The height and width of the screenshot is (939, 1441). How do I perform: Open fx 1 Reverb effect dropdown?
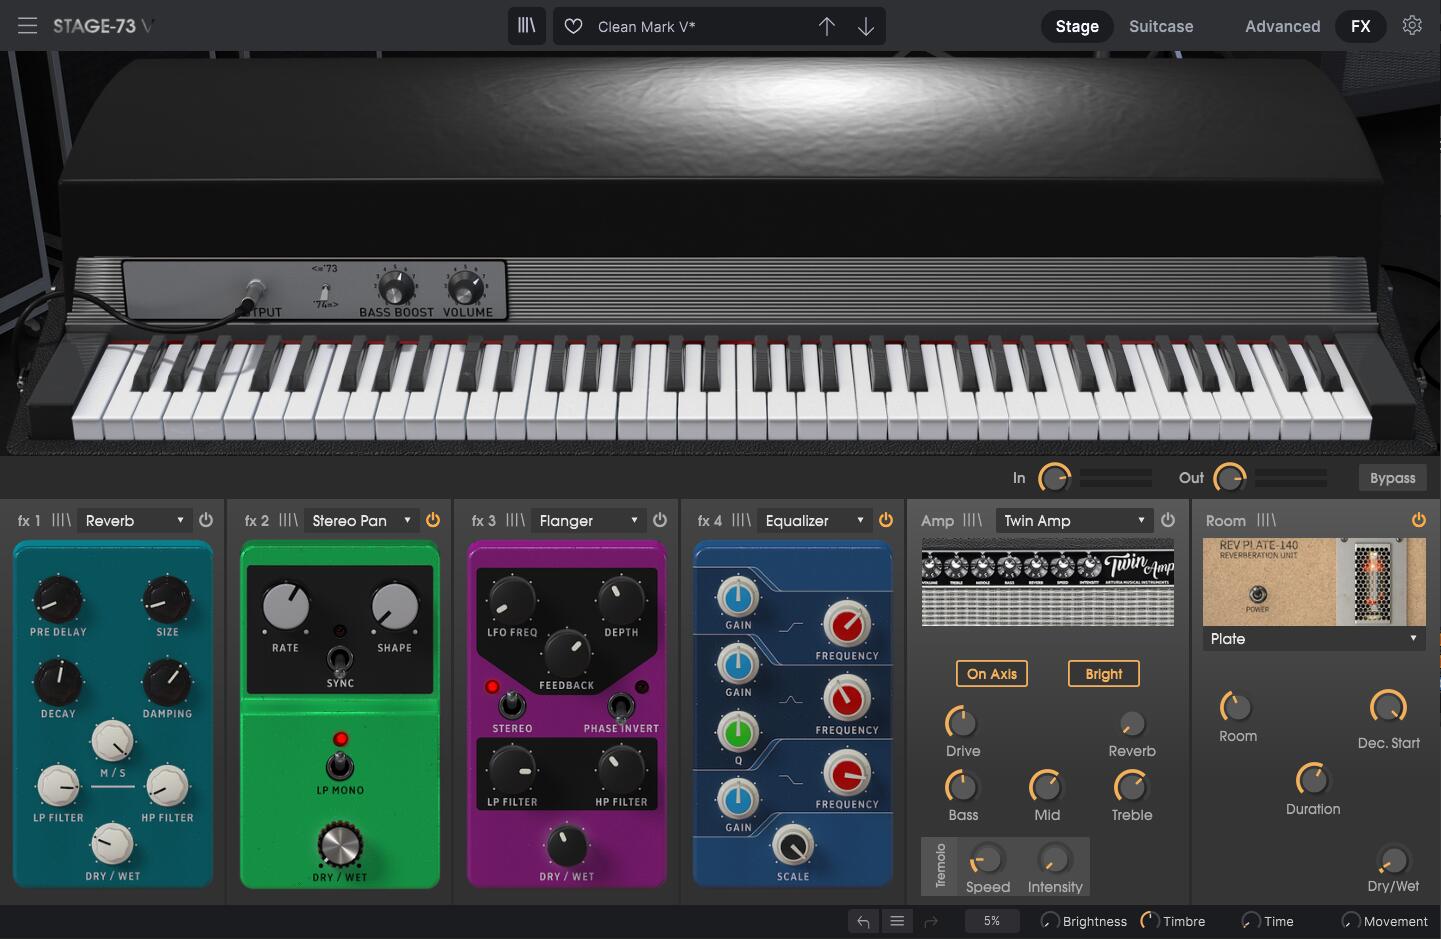[134, 520]
